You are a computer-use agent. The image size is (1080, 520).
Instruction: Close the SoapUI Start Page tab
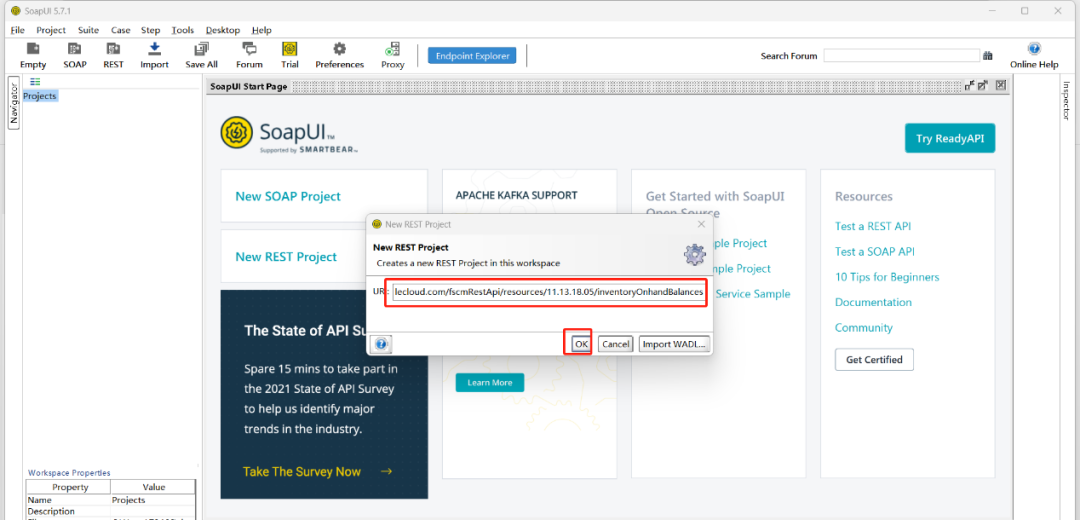point(1001,85)
